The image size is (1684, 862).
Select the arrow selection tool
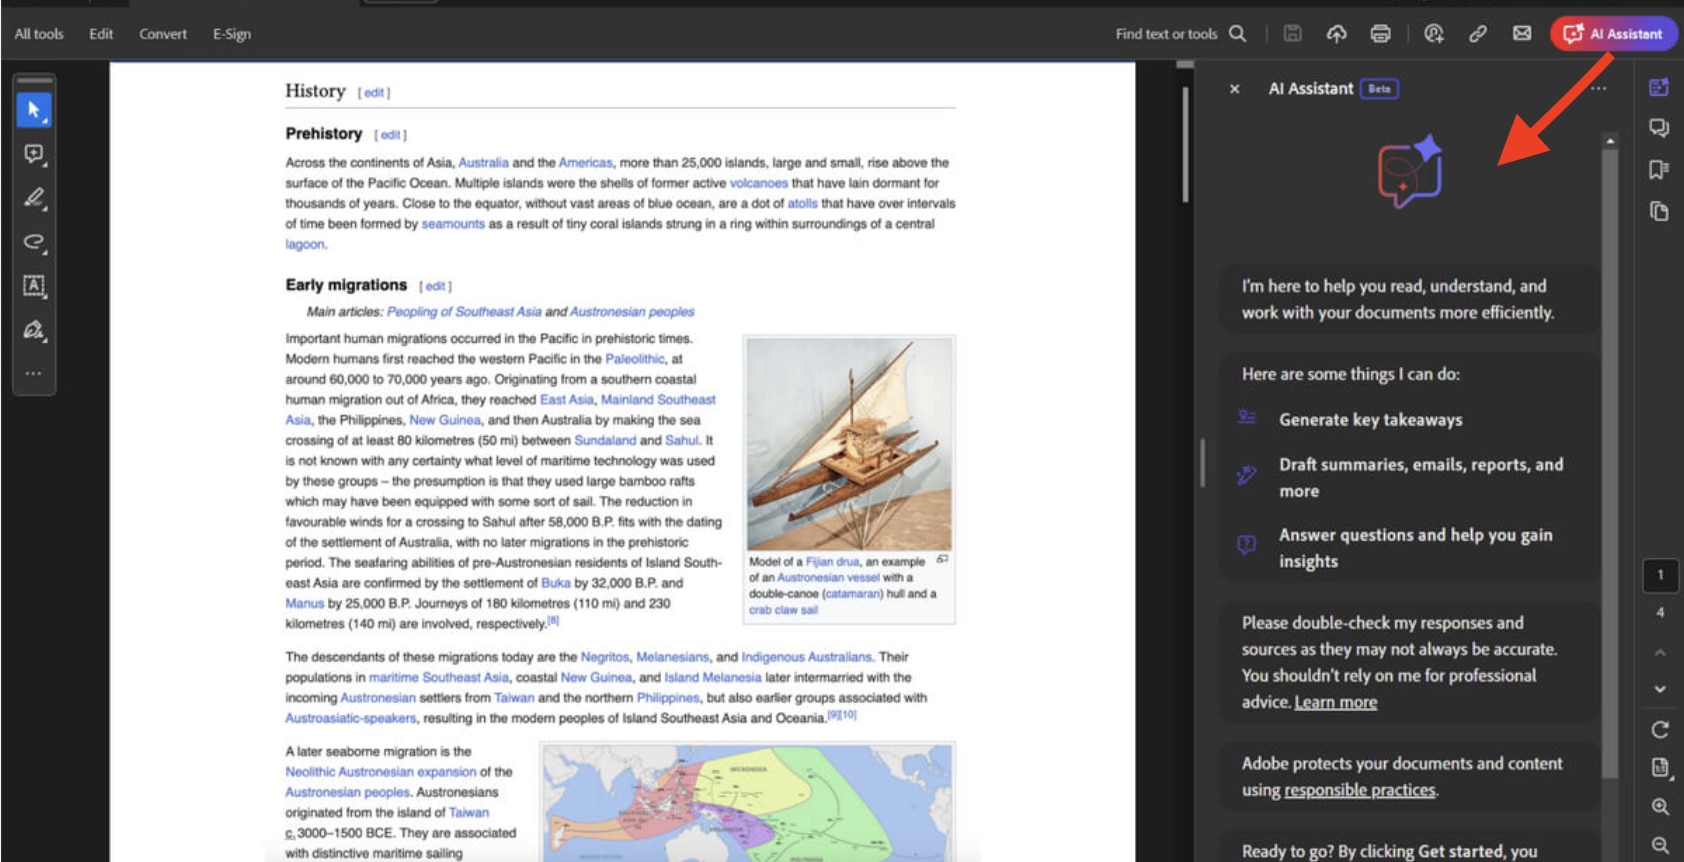coord(34,110)
